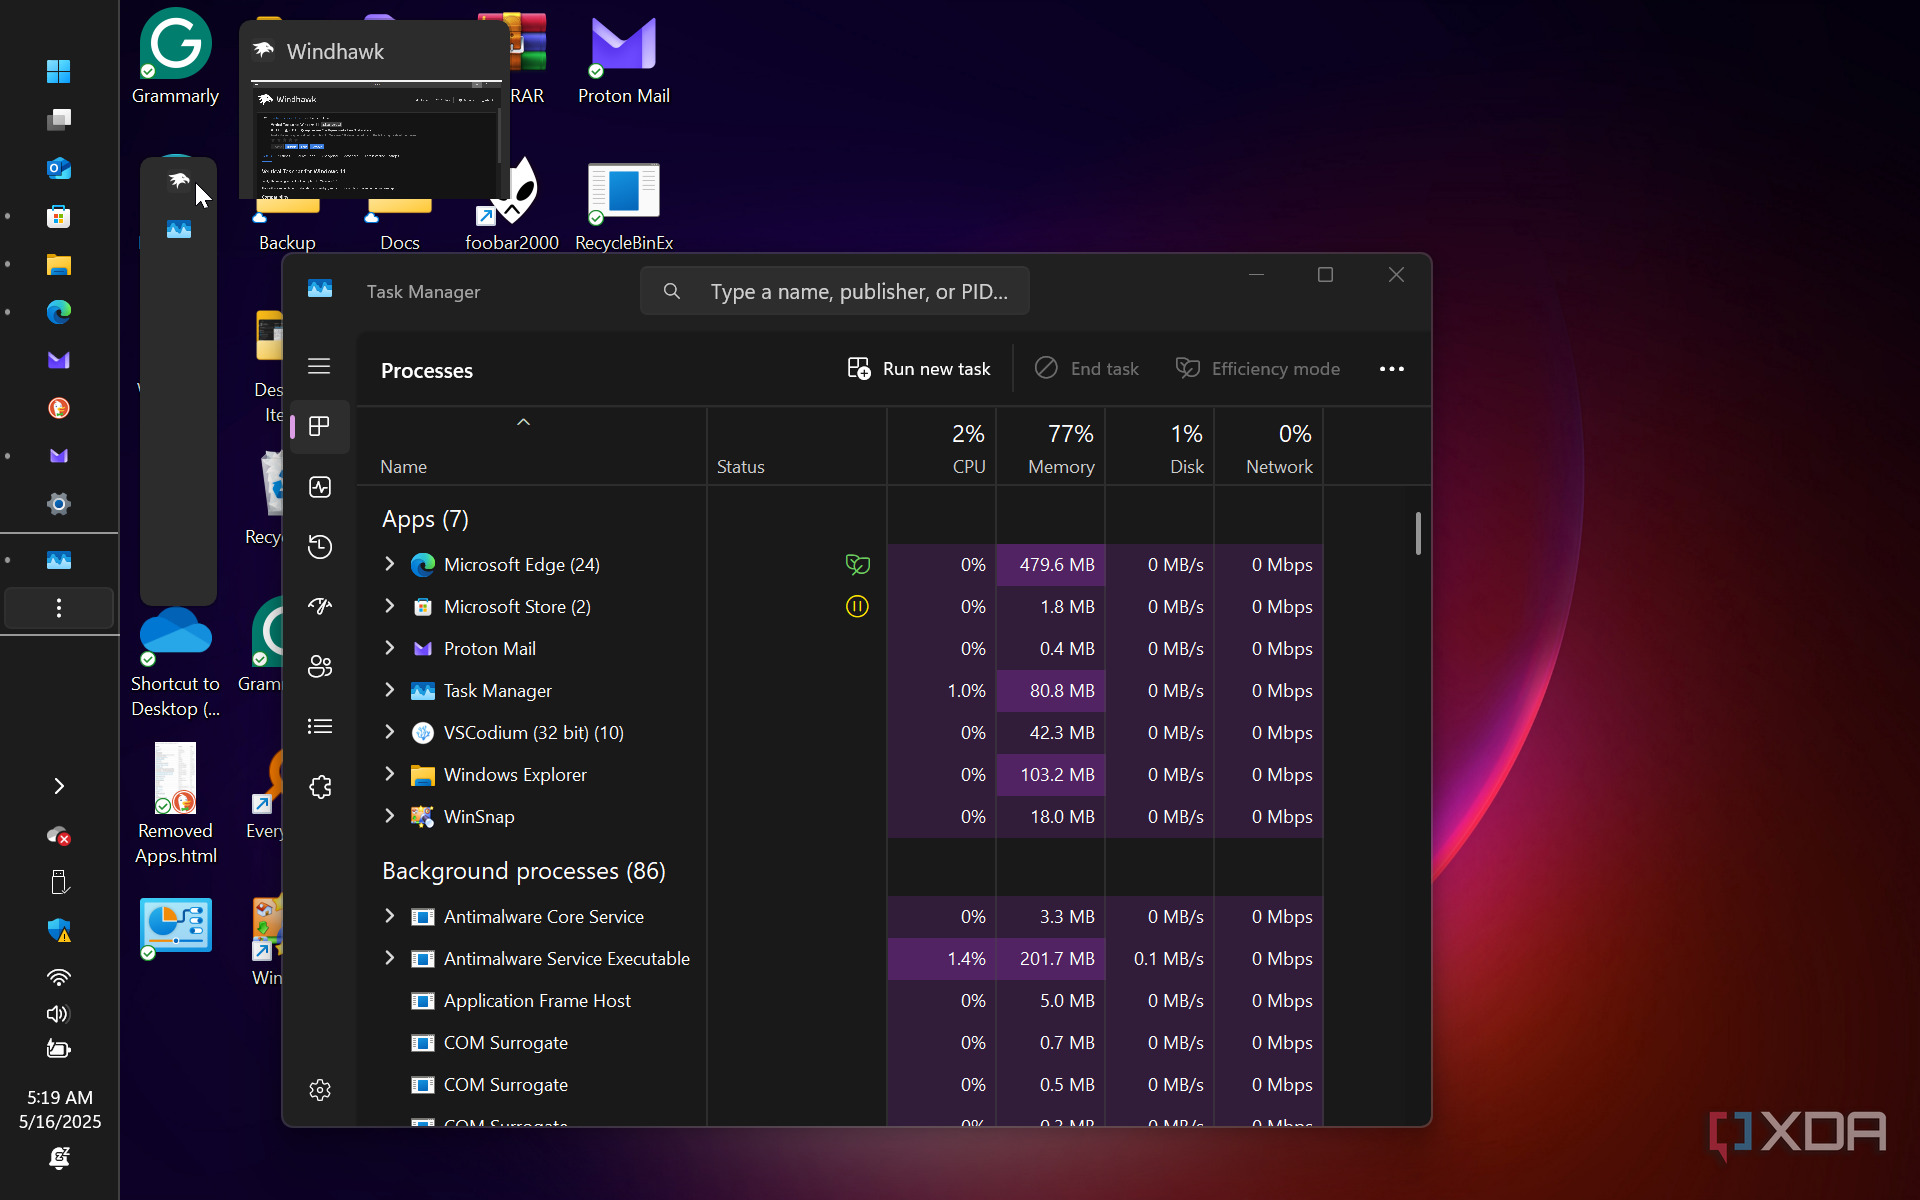The width and height of the screenshot is (1920, 1200).
Task: Click the Efficiency mode button
Action: tap(1258, 369)
